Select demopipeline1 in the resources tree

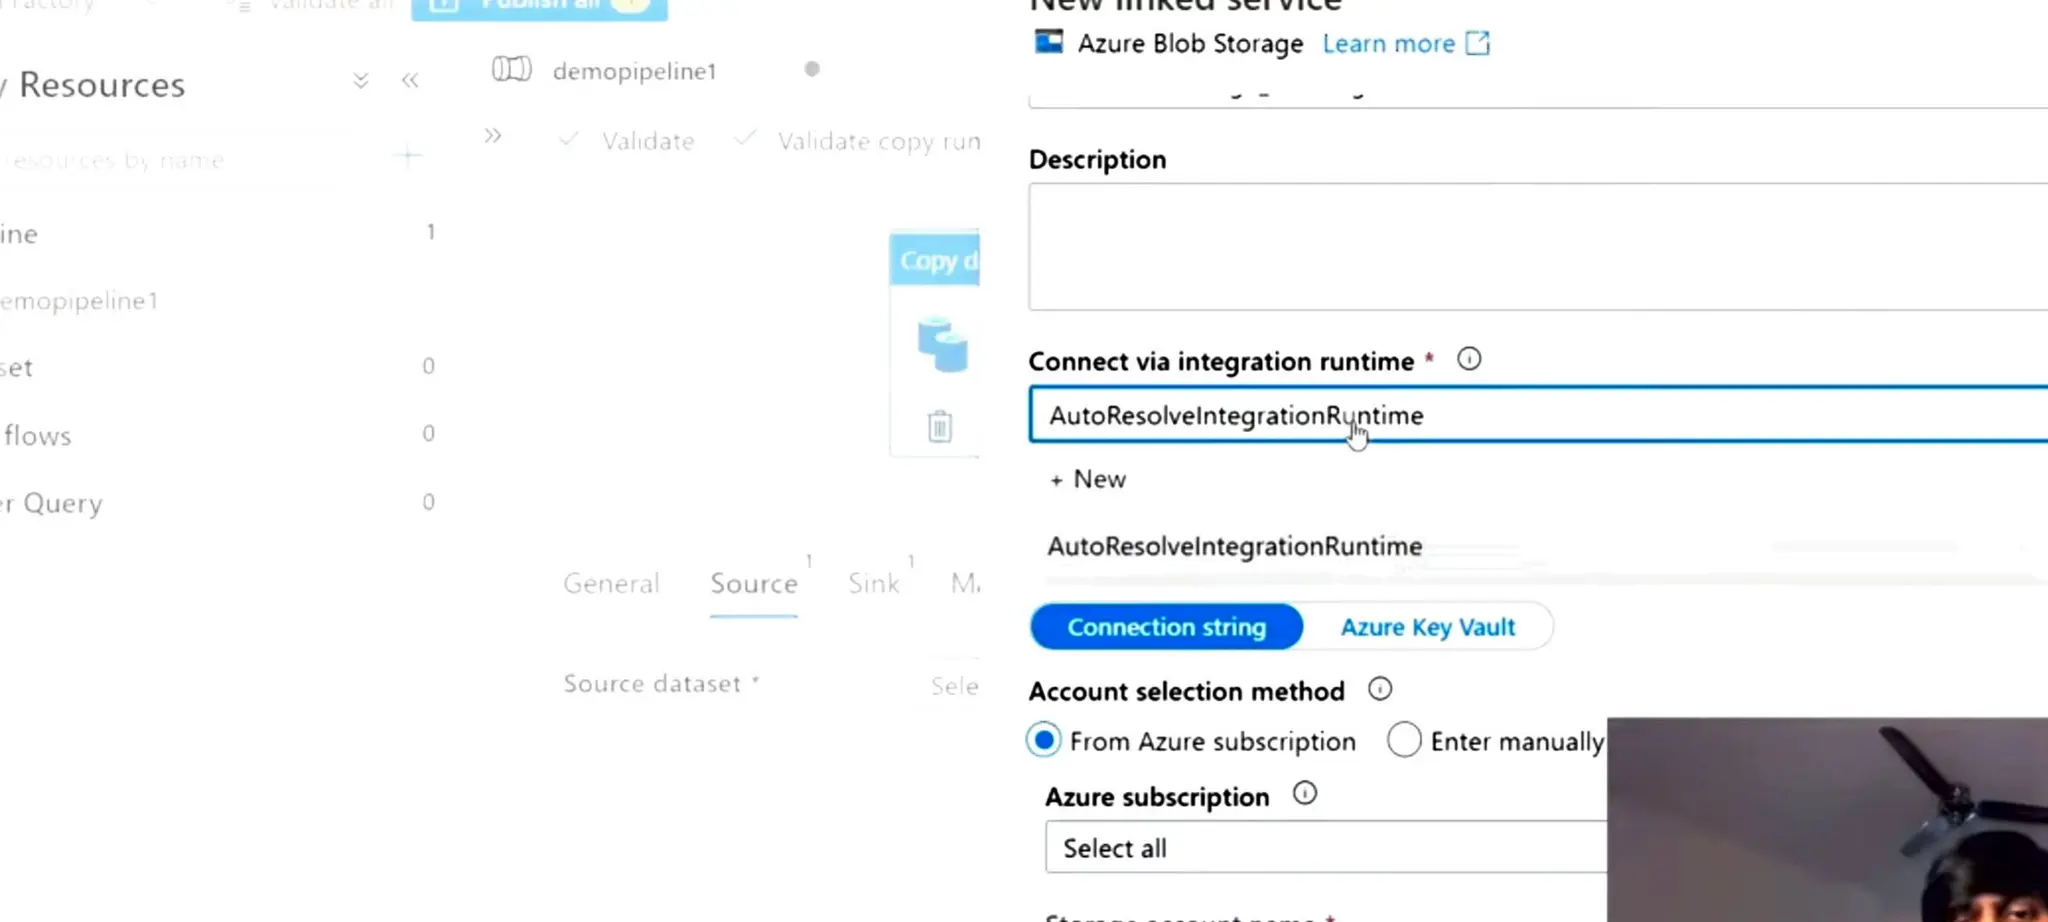point(79,301)
